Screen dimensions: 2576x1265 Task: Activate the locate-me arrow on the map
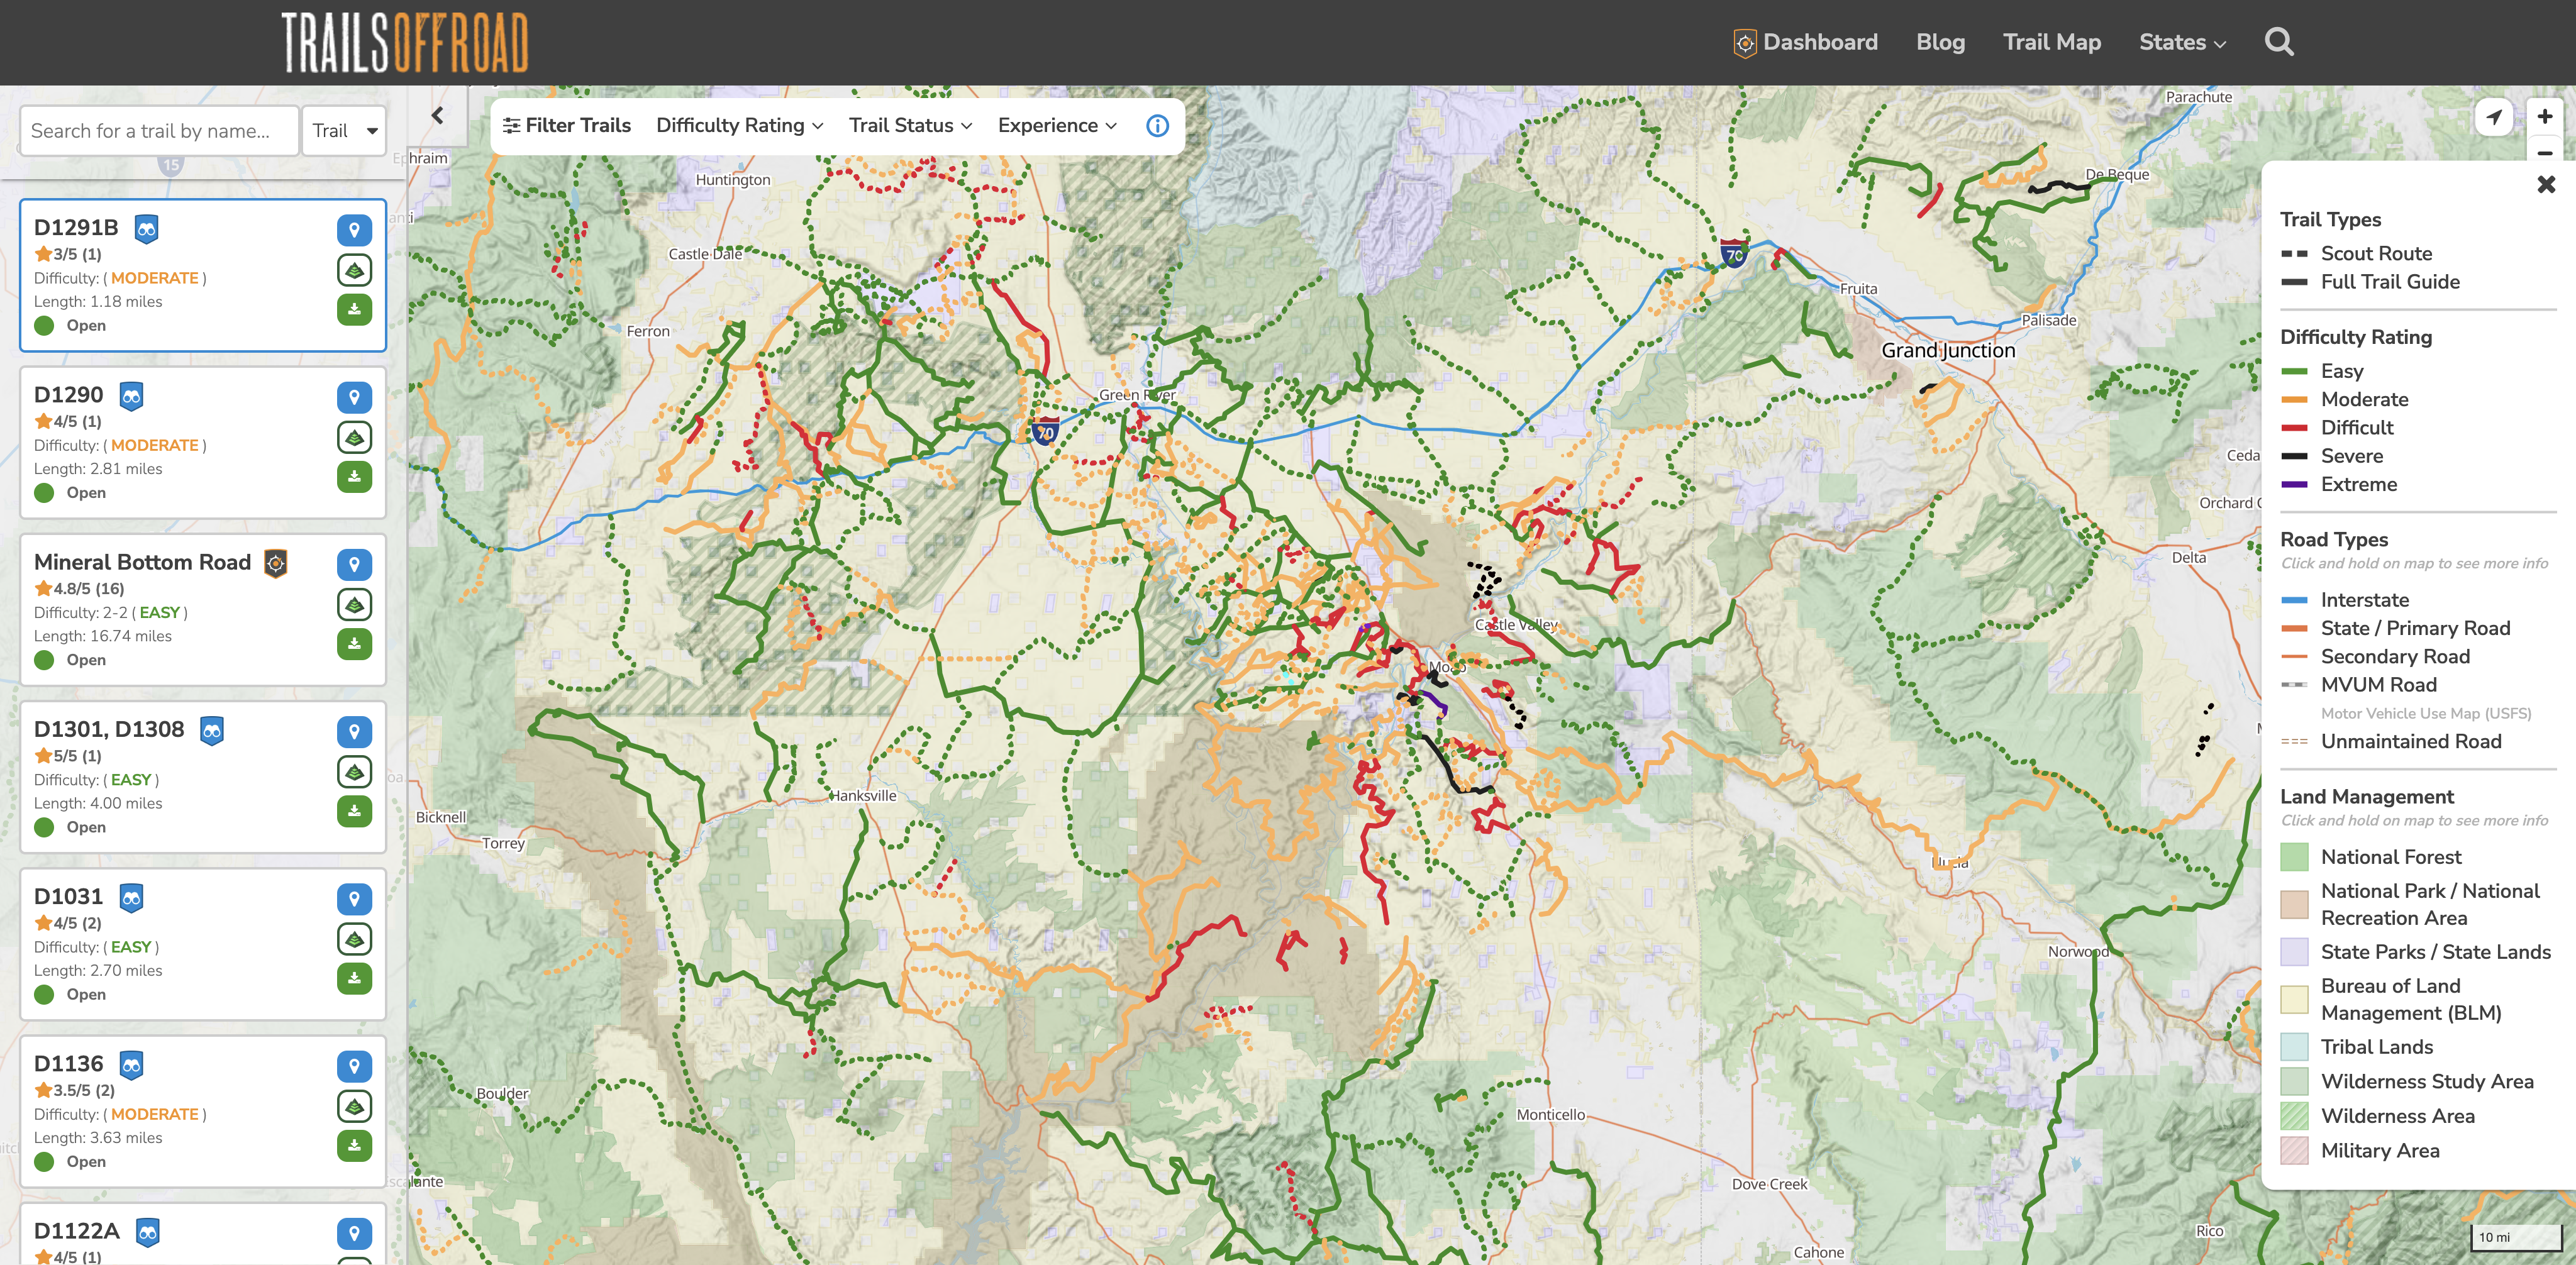coord(2494,117)
